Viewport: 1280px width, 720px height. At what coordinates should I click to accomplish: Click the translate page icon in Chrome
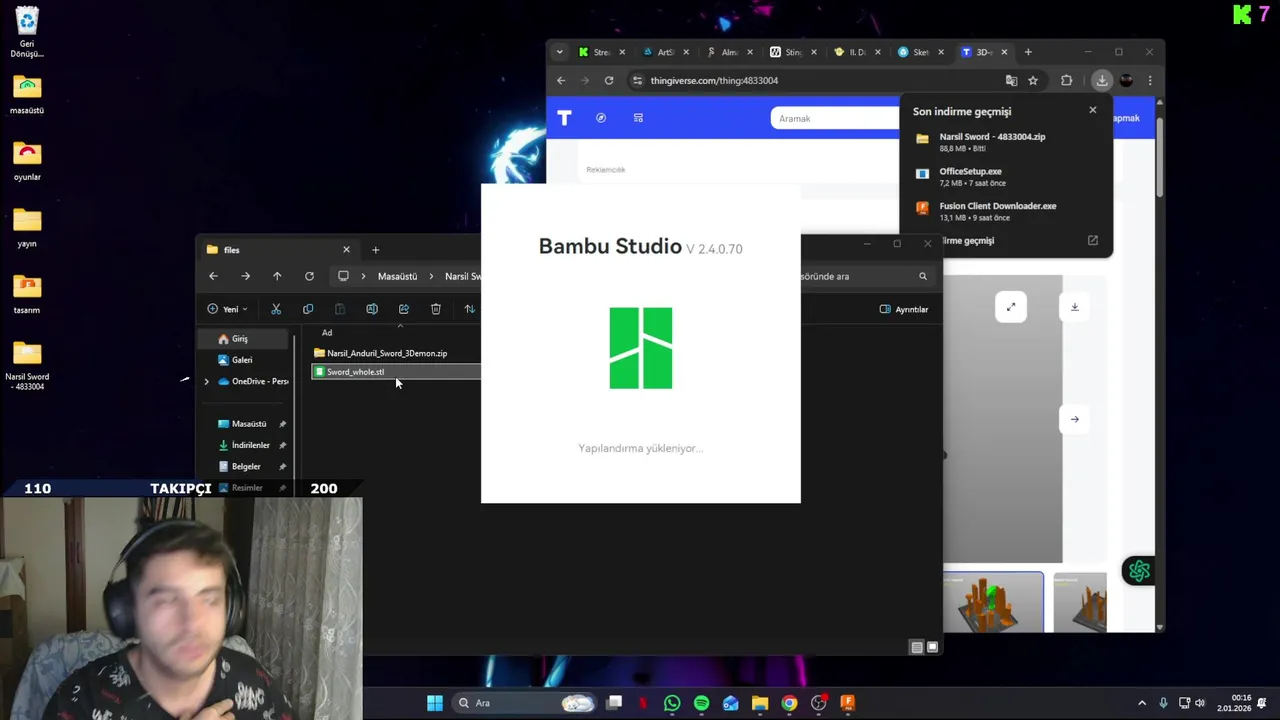point(1011,80)
